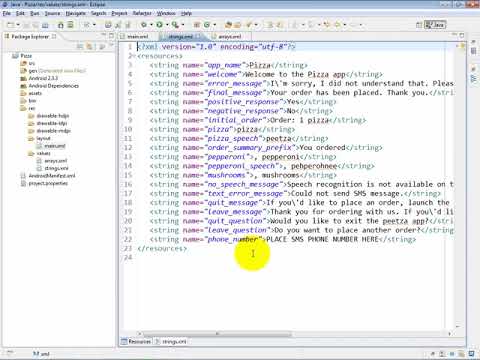
Task: Open the Android Virtual Device Manager icon
Action: (x=70, y=25)
